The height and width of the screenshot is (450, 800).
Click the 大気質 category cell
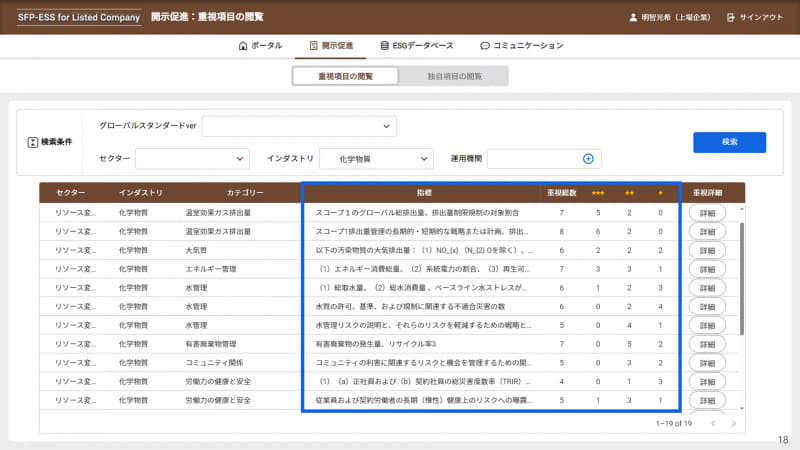pos(196,251)
